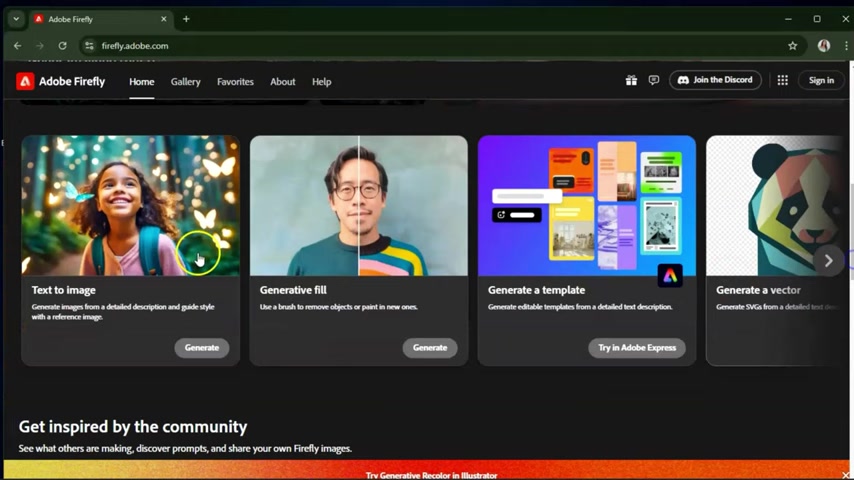Open the Generate a template thumbnail
The width and height of the screenshot is (854, 480).
point(587,205)
